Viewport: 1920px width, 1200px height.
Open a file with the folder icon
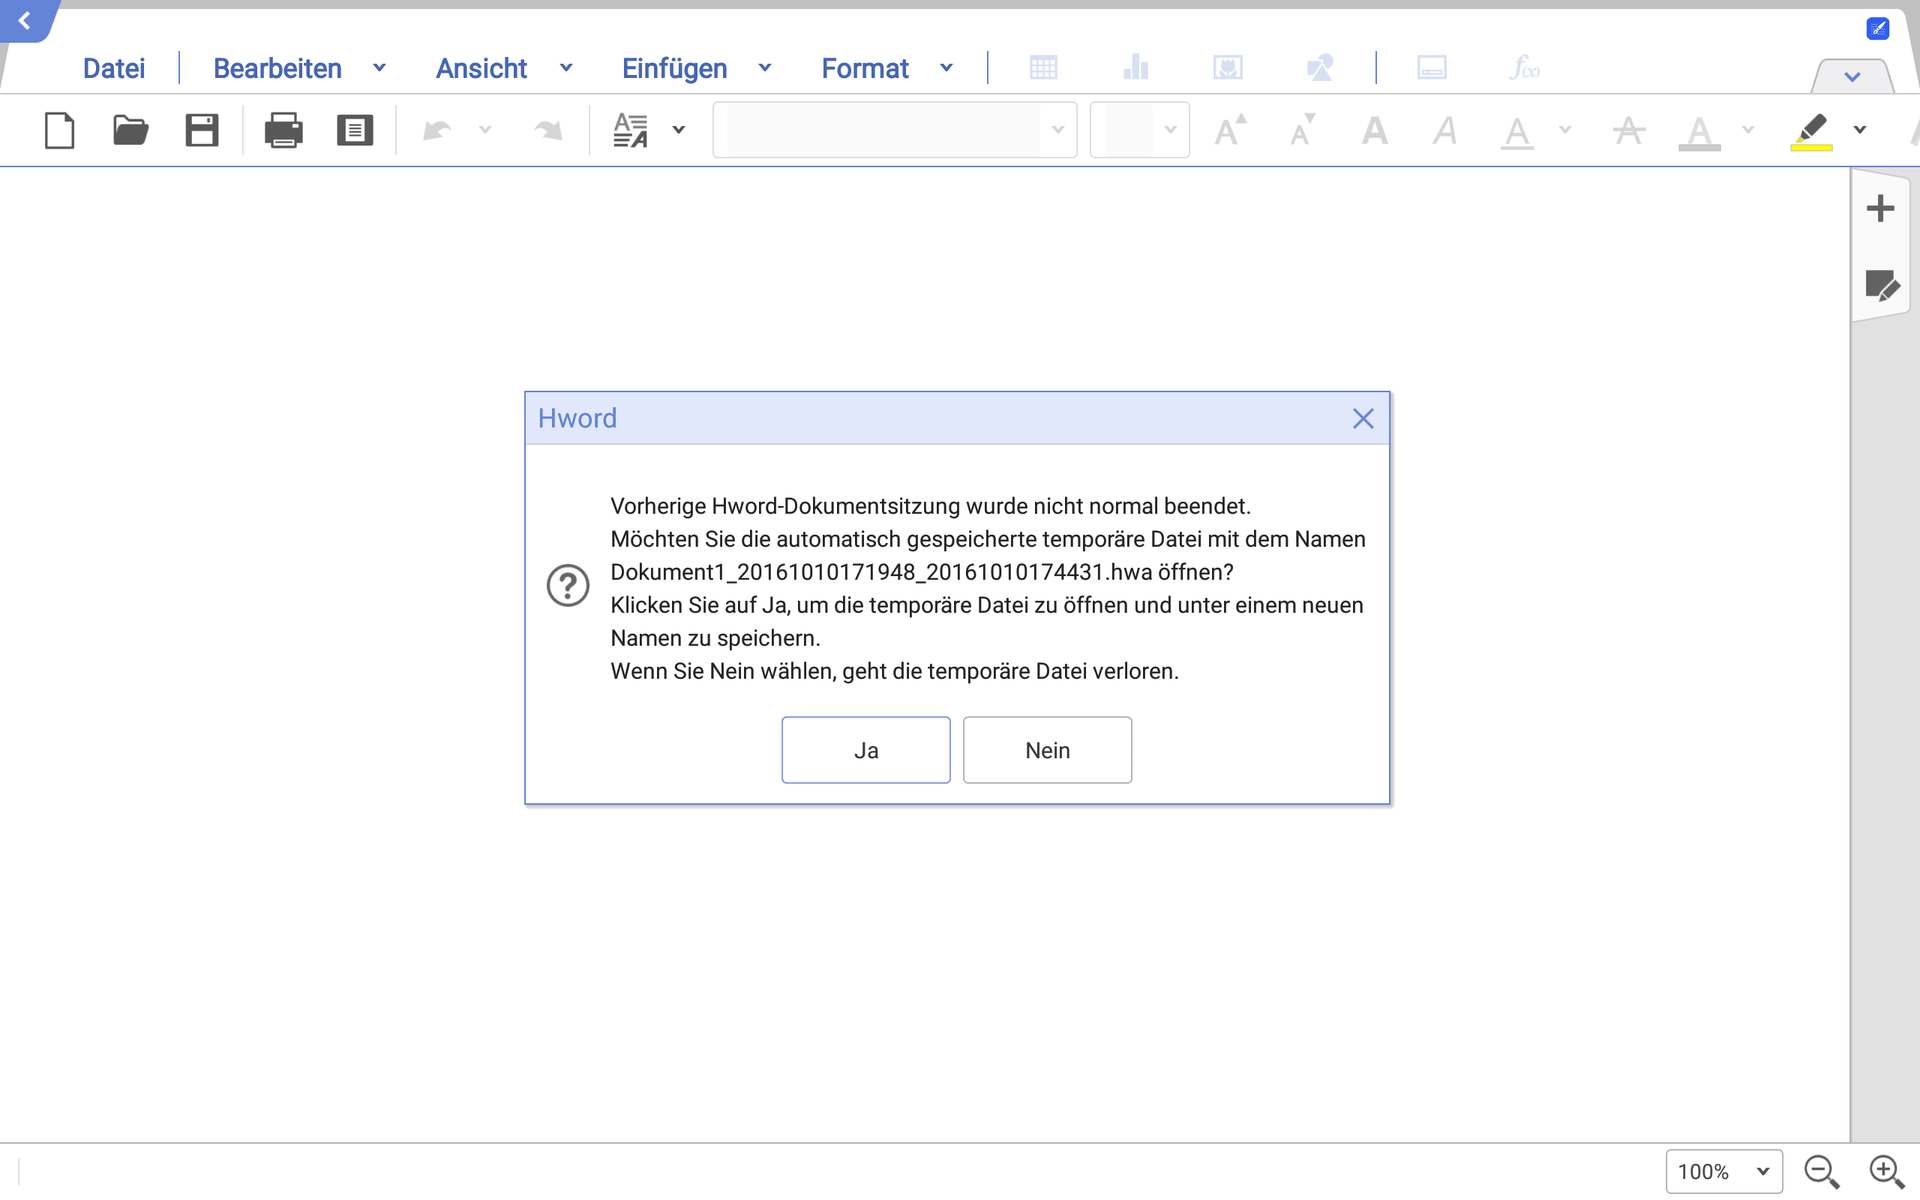[x=130, y=130]
